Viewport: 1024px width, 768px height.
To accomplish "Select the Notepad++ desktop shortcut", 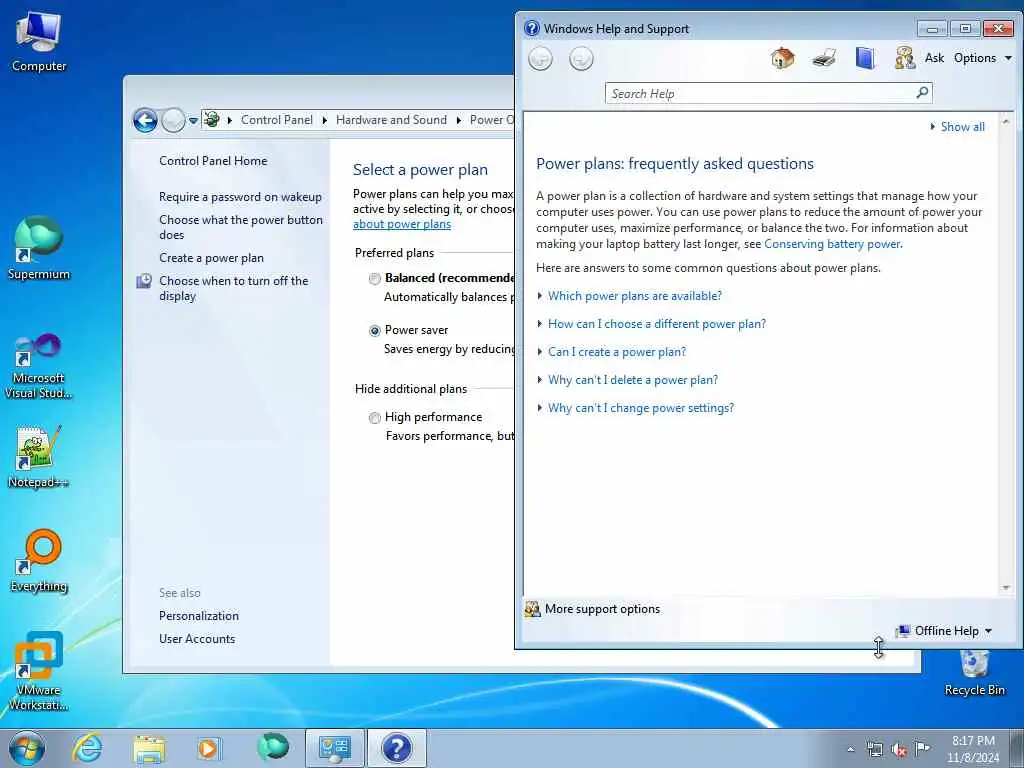I will coord(39,456).
